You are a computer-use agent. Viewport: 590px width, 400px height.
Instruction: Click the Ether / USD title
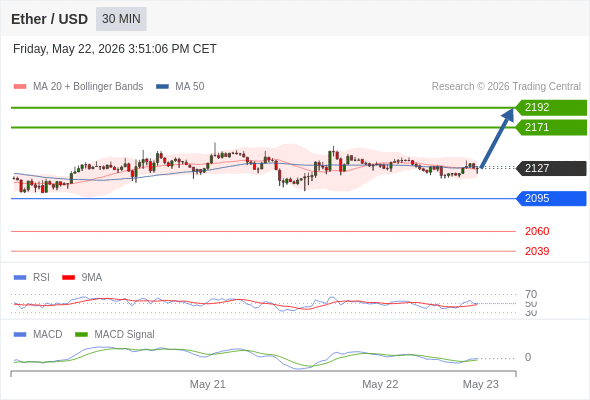coord(49,19)
